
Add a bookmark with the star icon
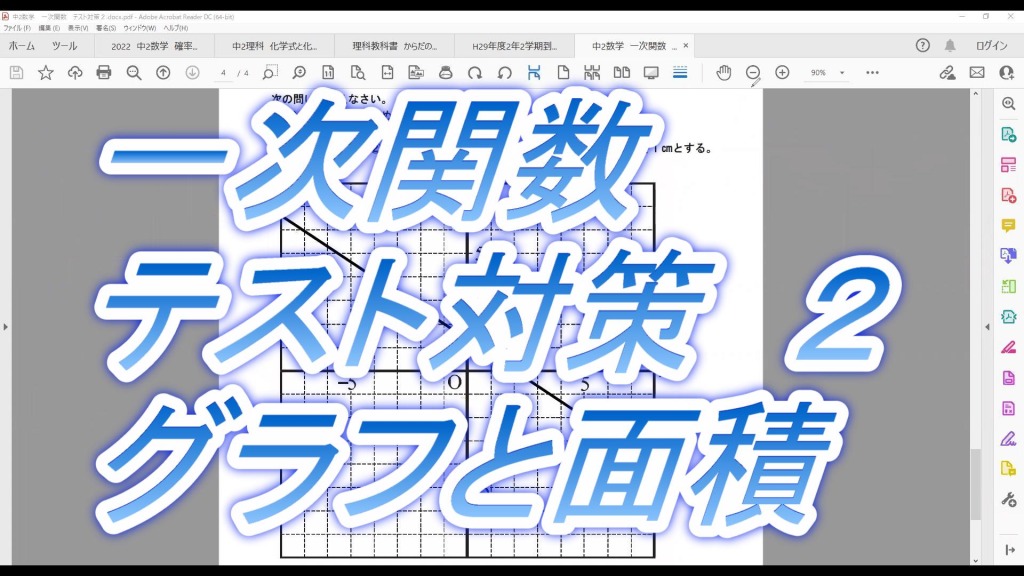(46, 73)
